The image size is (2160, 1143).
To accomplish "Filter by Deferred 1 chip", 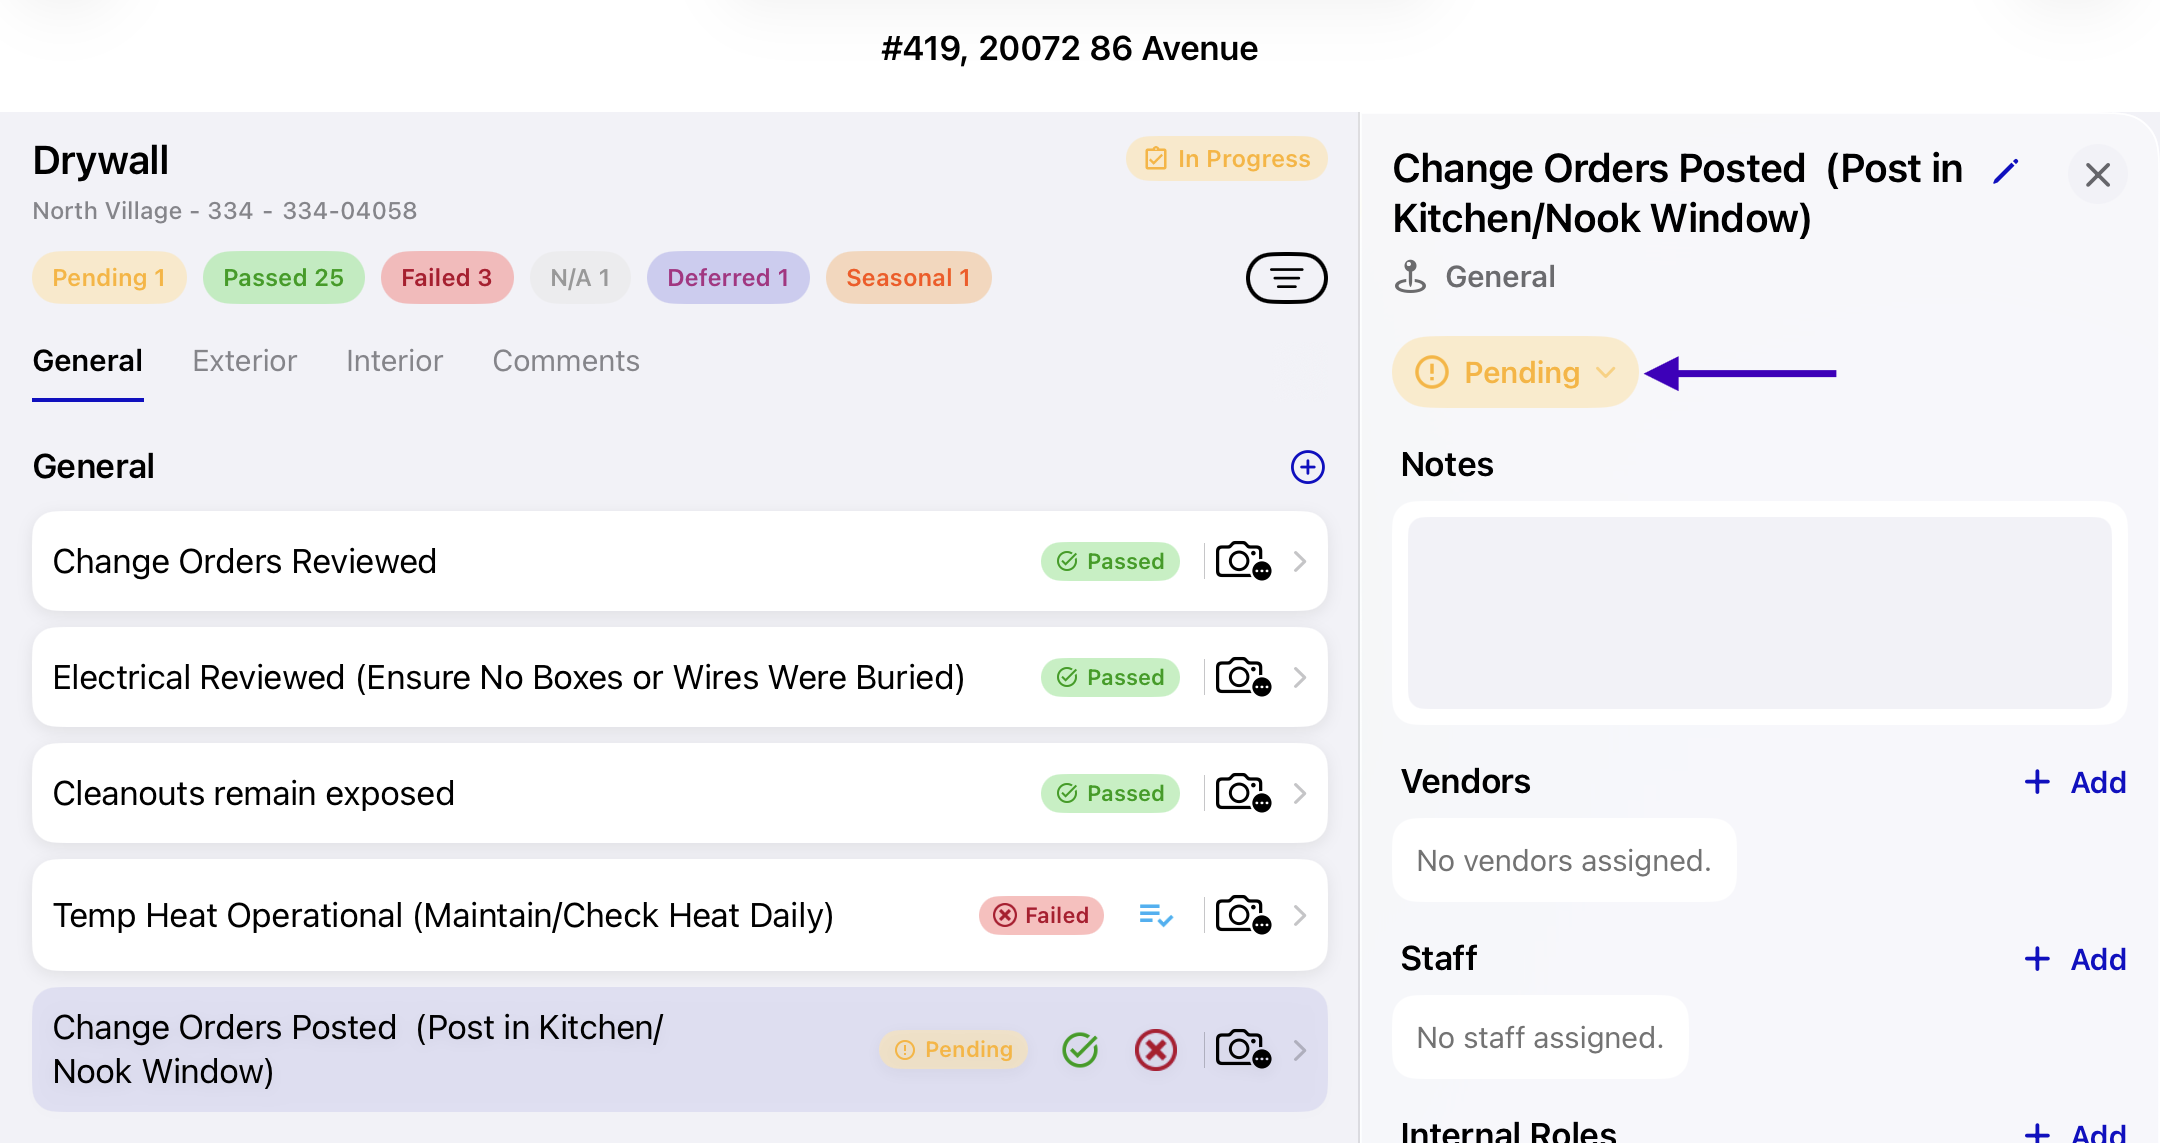I will (728, 277).
